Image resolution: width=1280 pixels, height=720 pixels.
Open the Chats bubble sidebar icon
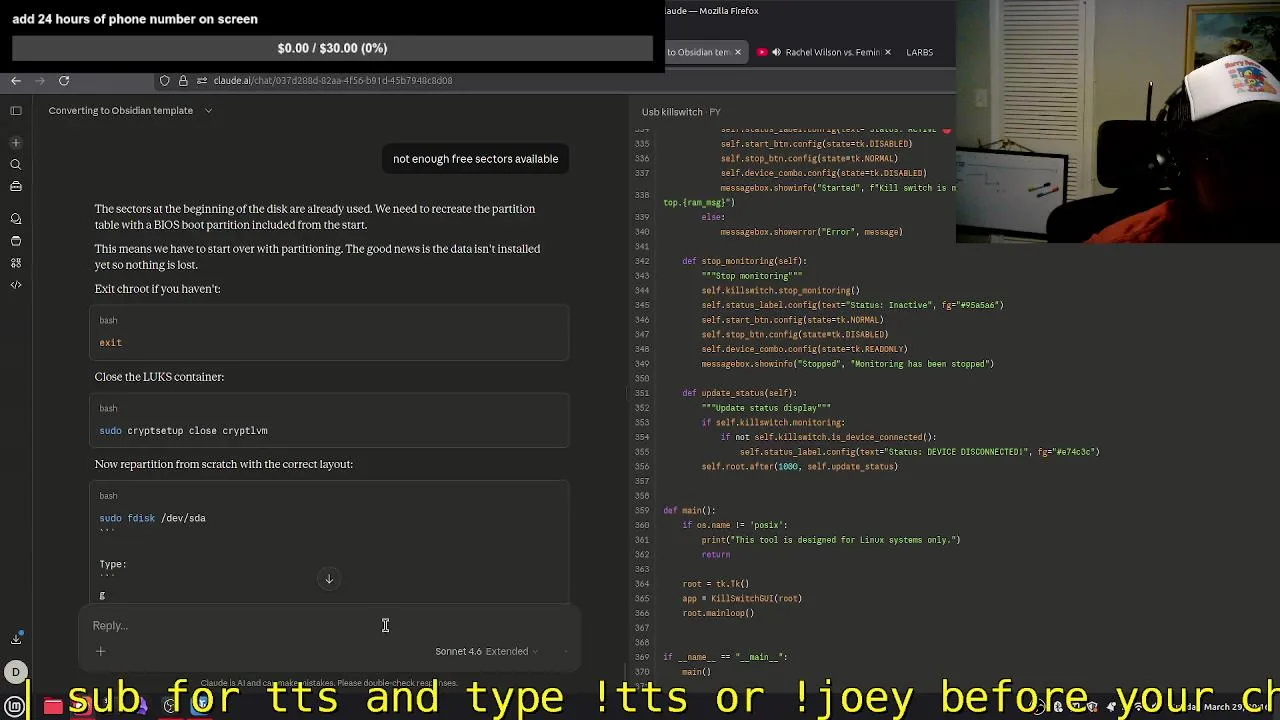pos(16,218)
